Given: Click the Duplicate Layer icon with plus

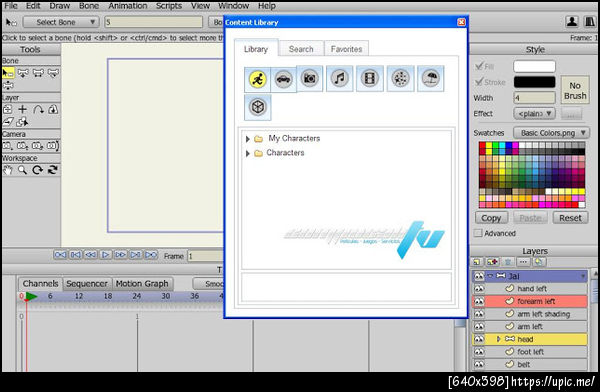Looking at the screenshot, I should tap(492, 262).
